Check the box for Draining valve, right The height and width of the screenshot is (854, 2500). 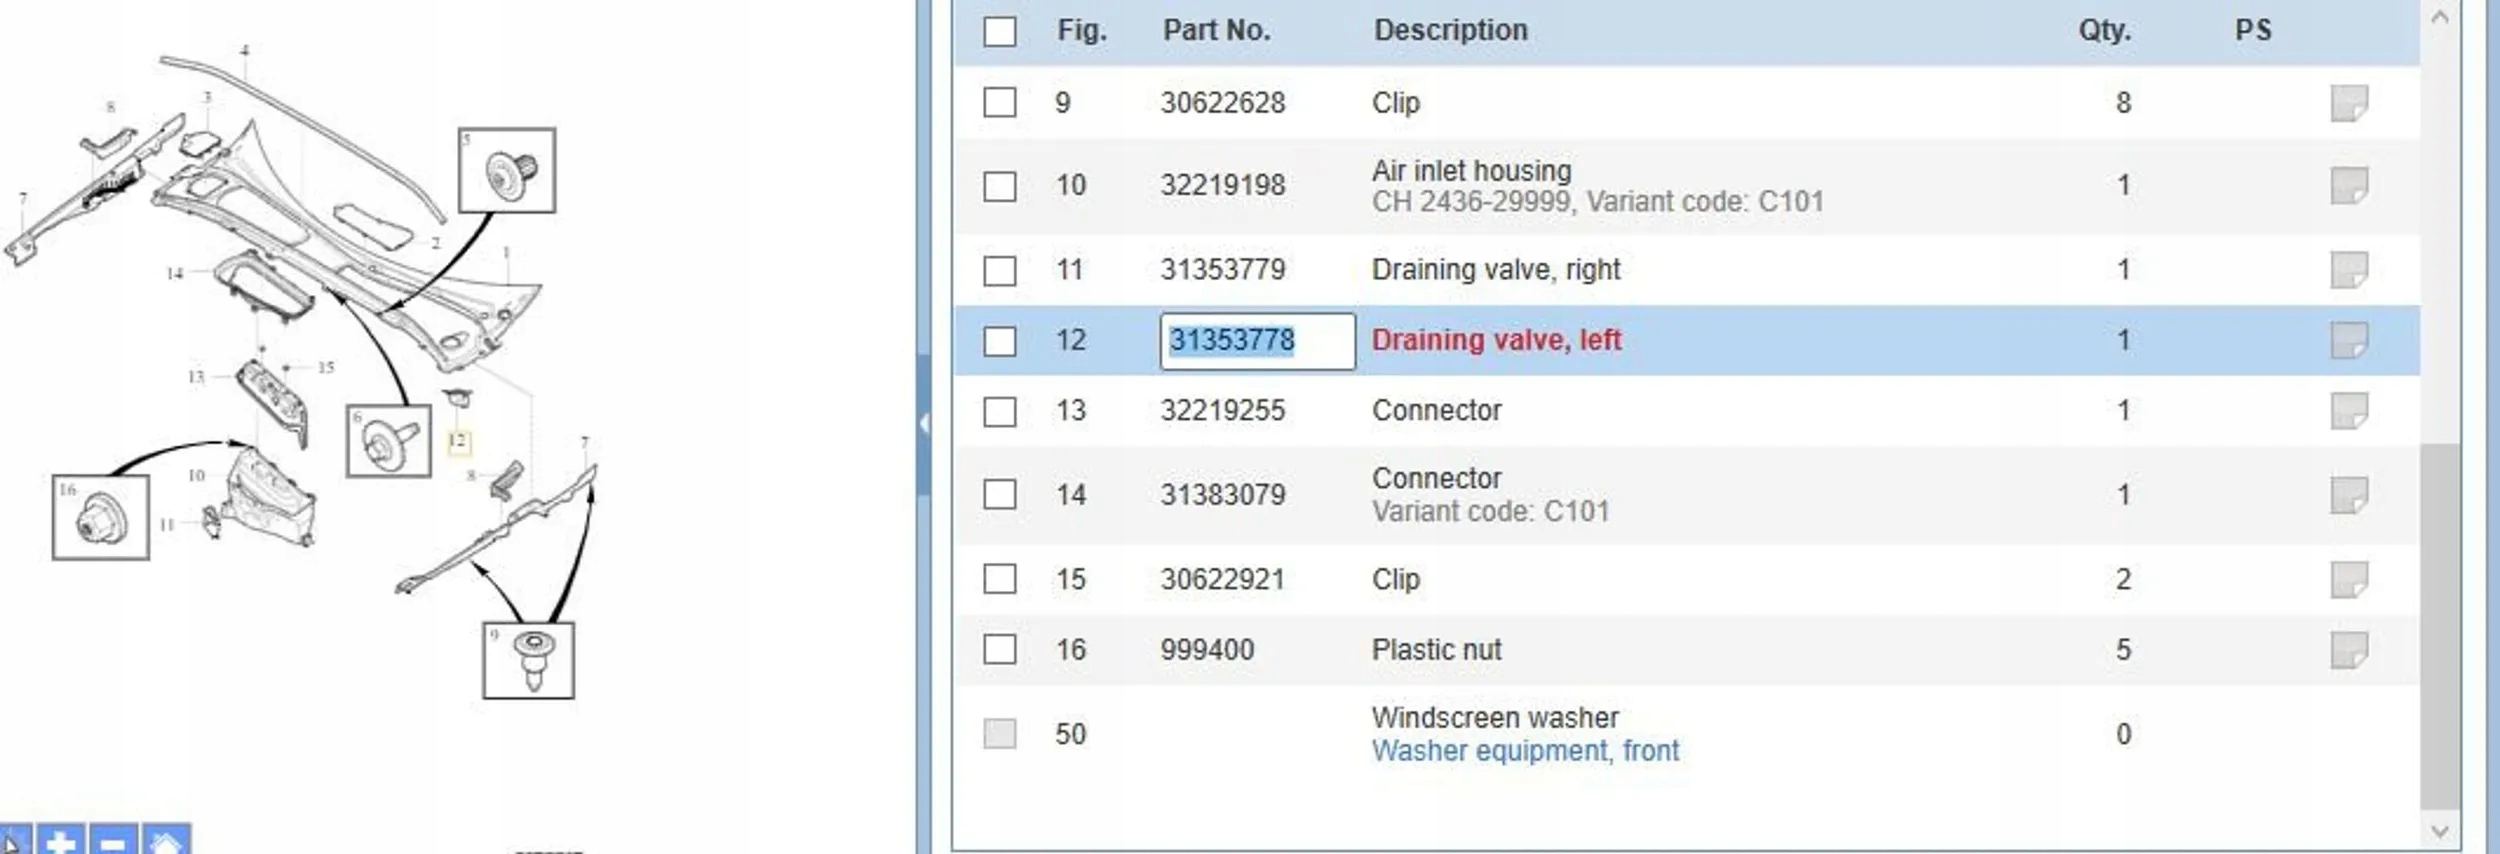999,270
